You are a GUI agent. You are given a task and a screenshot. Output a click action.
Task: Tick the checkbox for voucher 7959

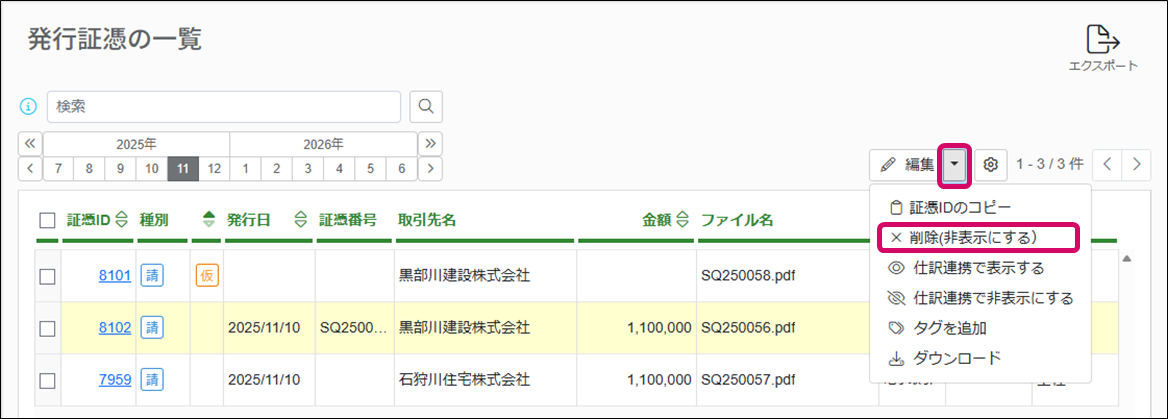click(x=47, y=380)
